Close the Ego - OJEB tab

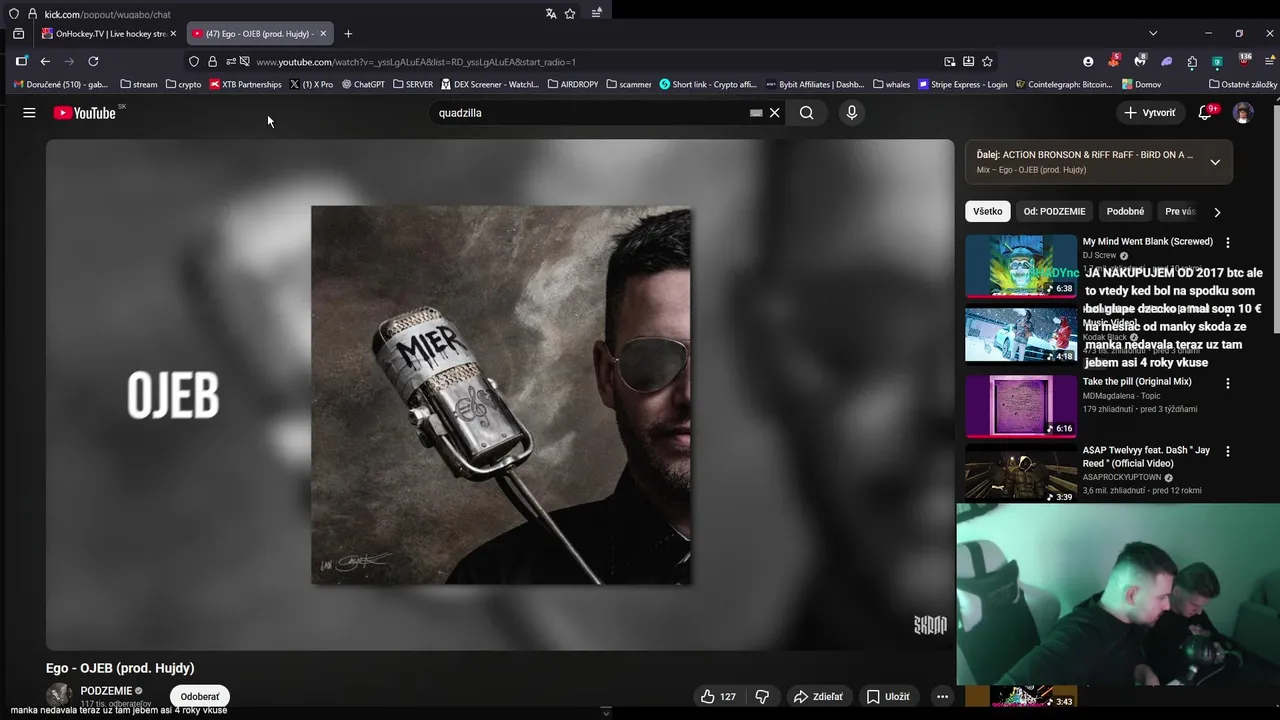pyautogui.click(x=323, y=34)
